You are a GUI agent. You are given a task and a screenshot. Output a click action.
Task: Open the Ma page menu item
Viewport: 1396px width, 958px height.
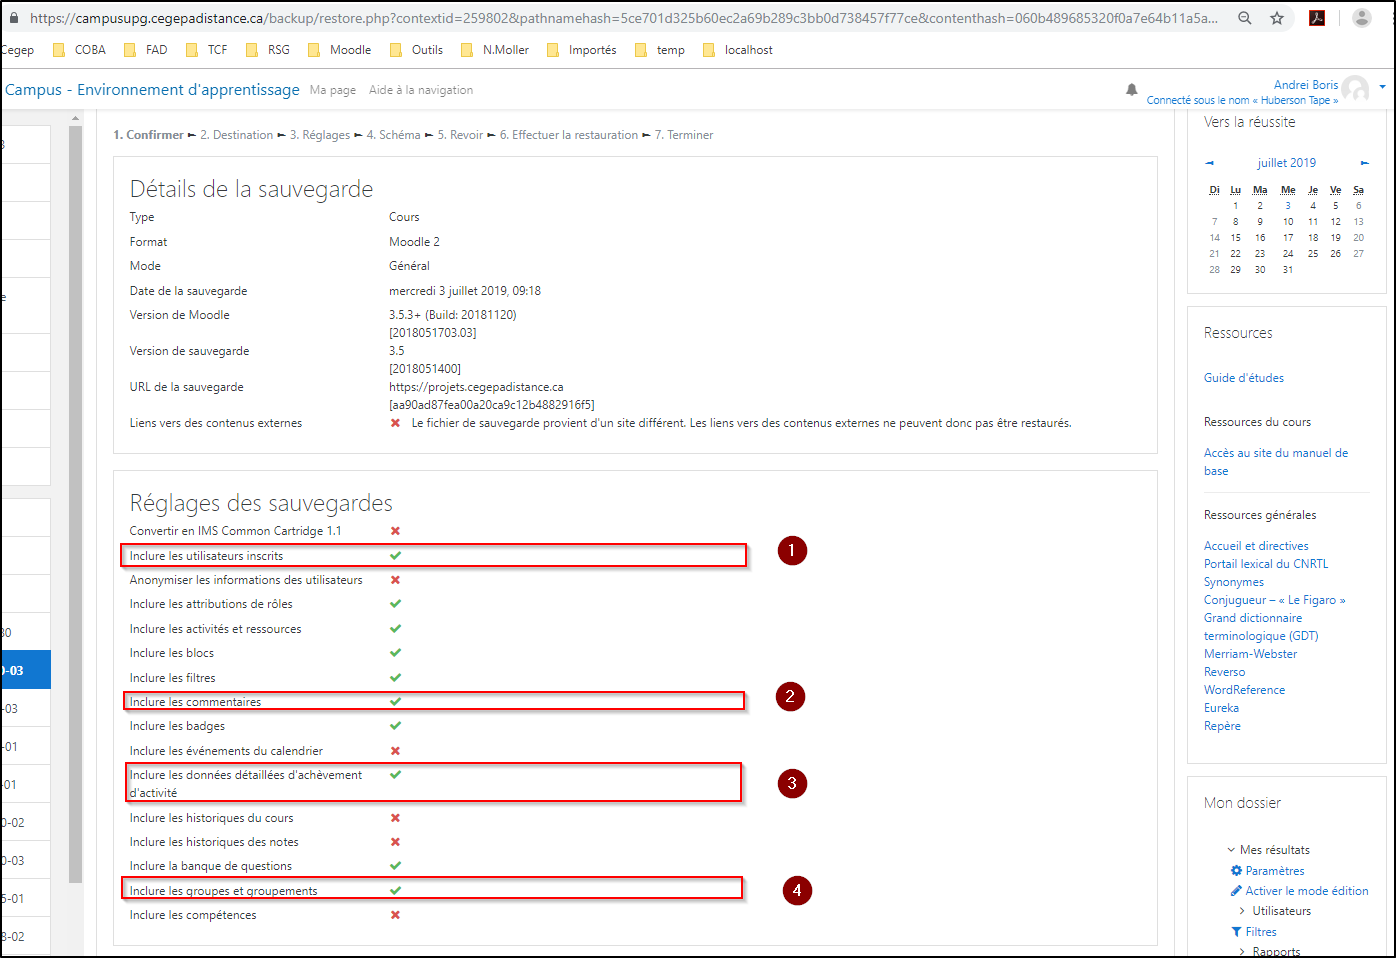tap(332, 90)
